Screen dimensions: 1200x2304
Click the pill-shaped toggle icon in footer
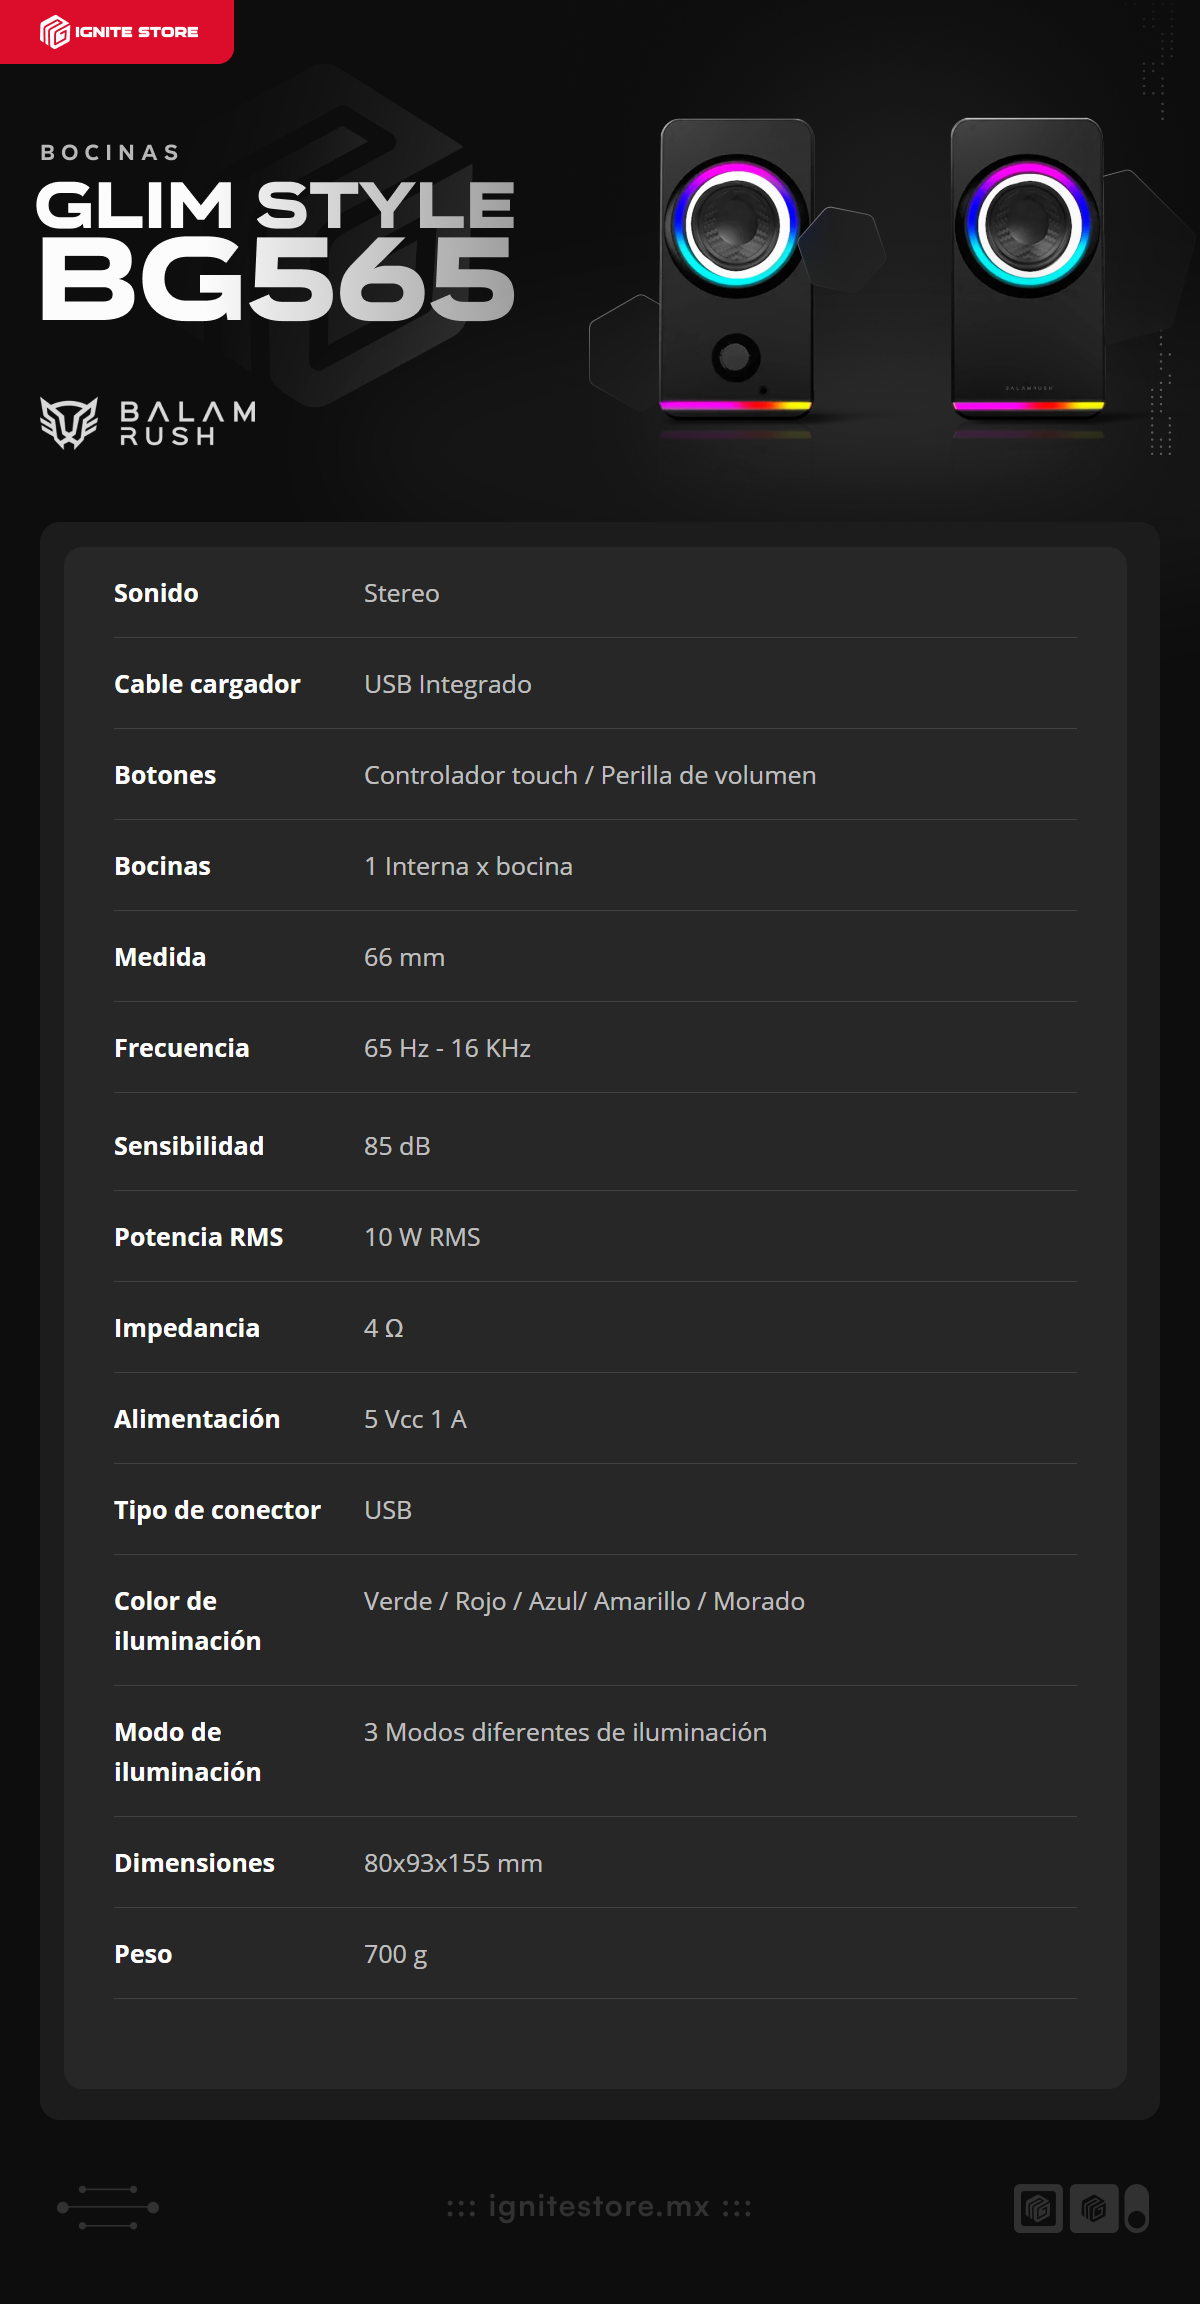[1136, 2208]
